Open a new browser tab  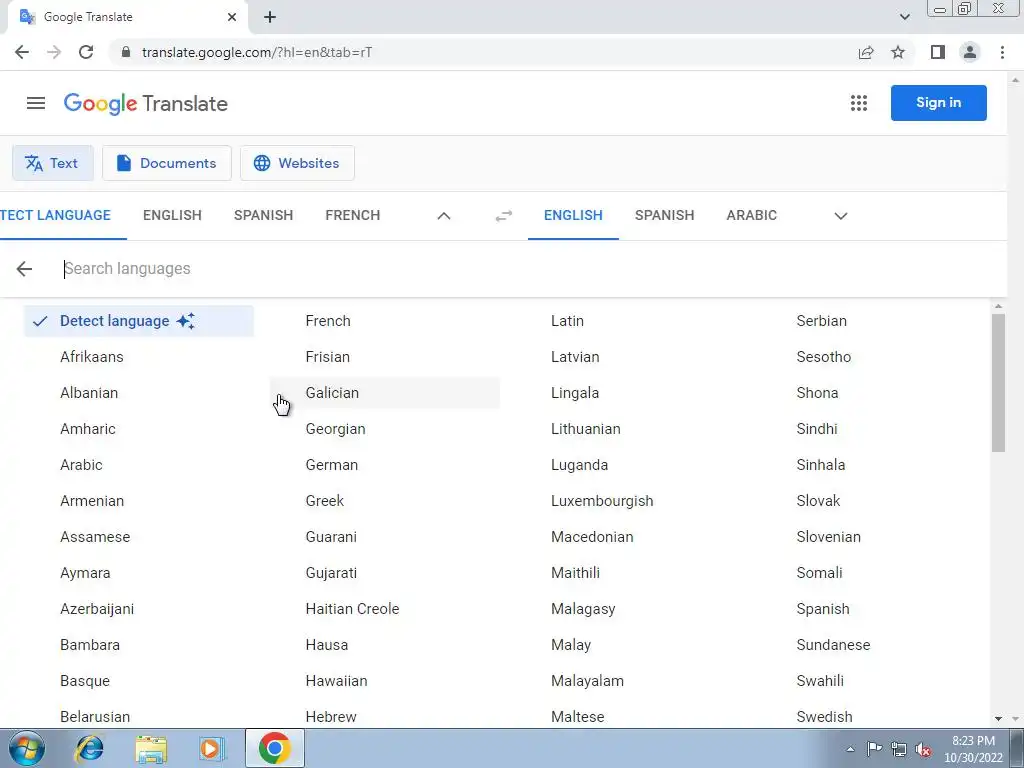[270, 17]
